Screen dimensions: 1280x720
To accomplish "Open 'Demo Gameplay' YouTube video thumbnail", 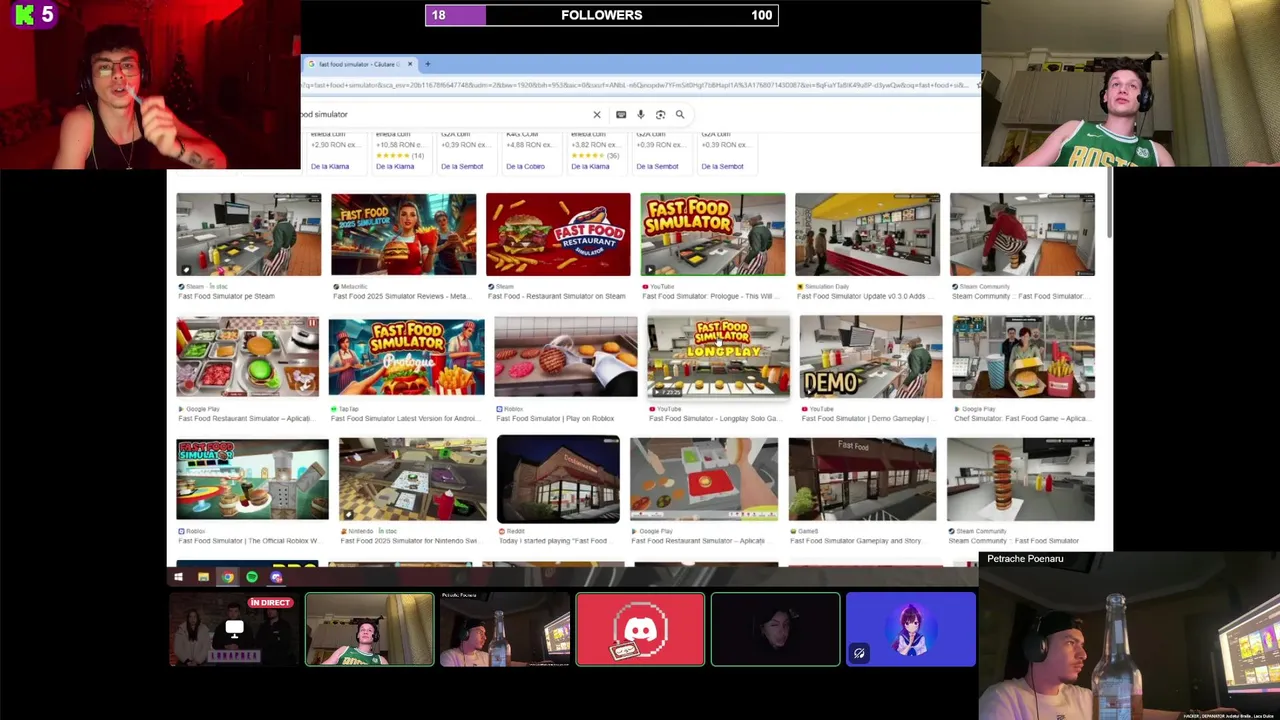I will [871, 357].
